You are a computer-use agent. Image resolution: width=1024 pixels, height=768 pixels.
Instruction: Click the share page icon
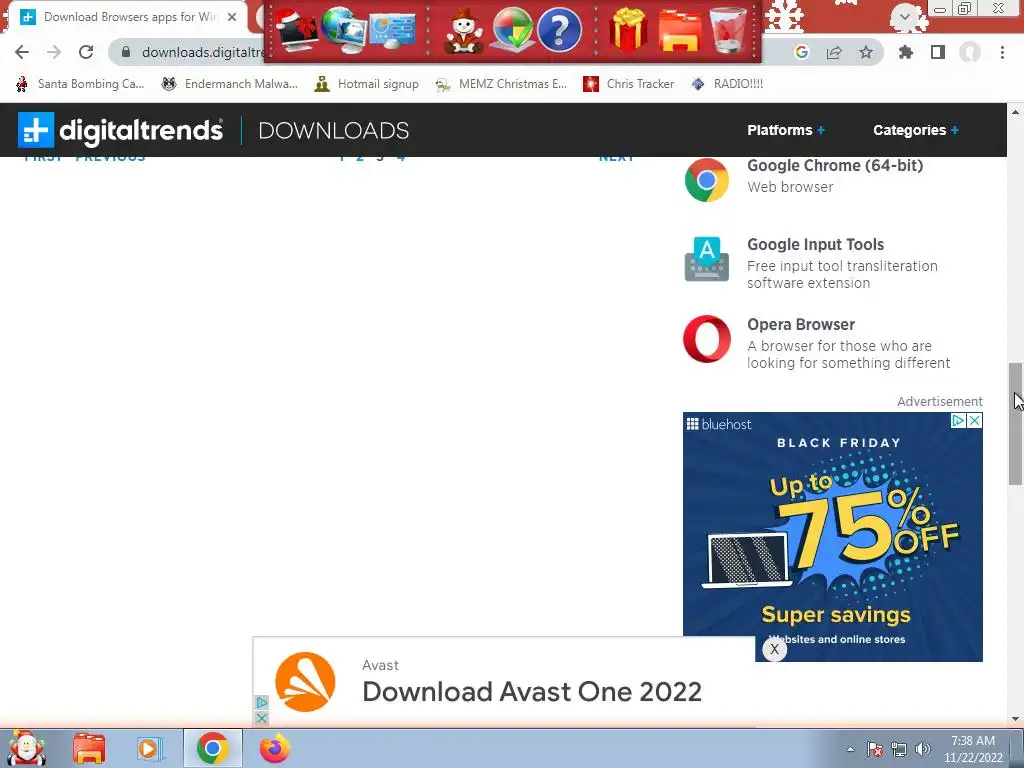pyautogui.click(x=834, y=52)
